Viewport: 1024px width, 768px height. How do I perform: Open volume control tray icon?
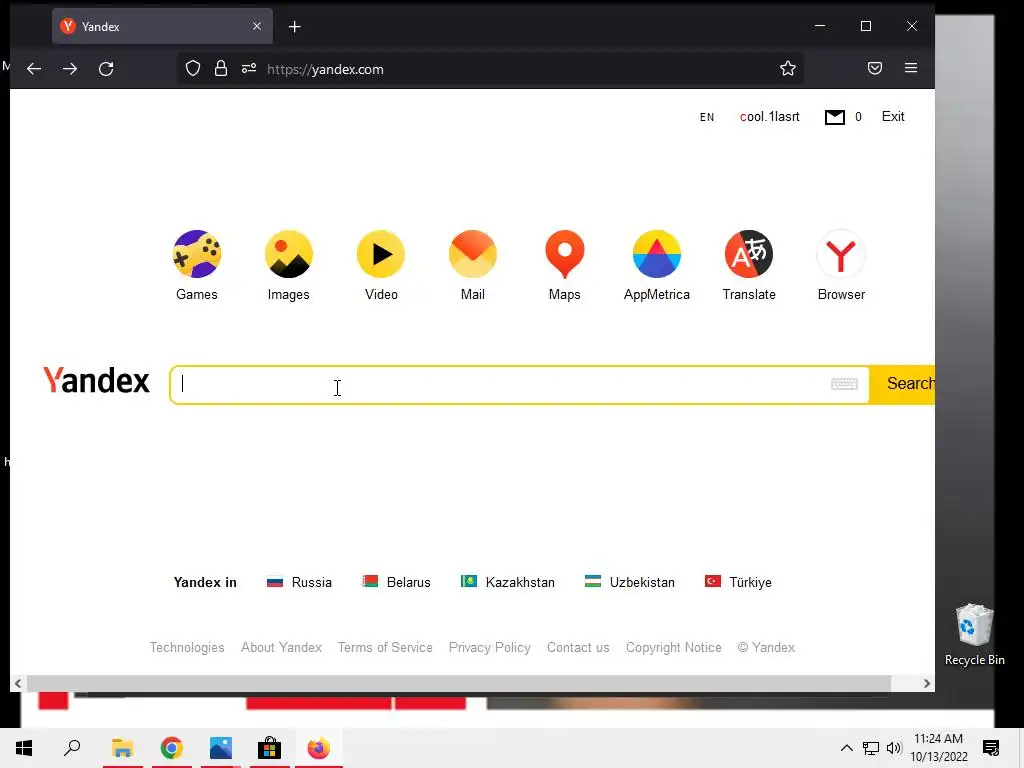pyautogui.click(x=894, y=748)
